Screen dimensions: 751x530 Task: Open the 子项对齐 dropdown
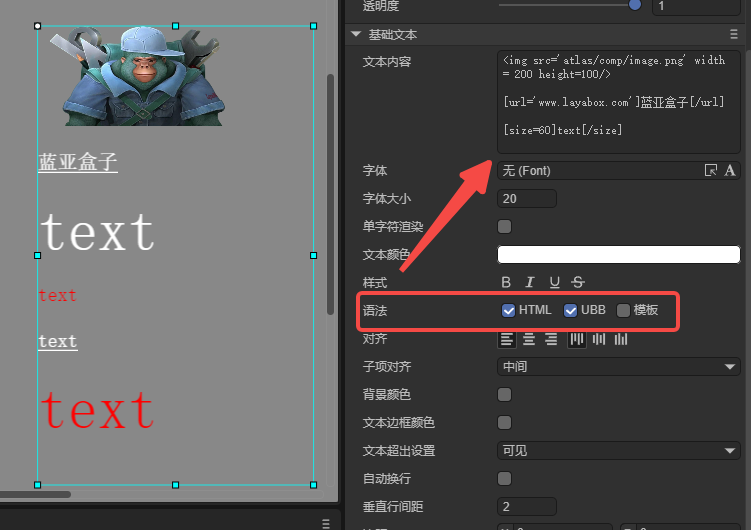pos(618,367)
